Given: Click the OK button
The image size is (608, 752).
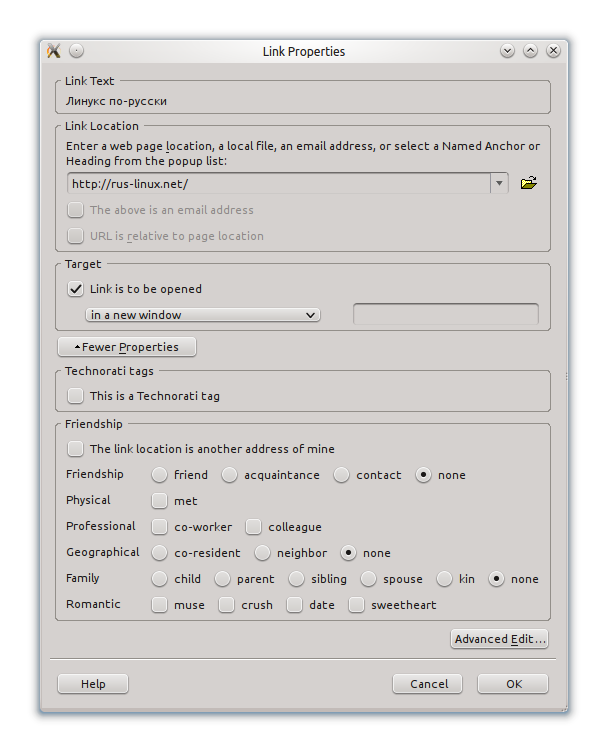Looking at the screenshot, I should click(x=513, y=684).
